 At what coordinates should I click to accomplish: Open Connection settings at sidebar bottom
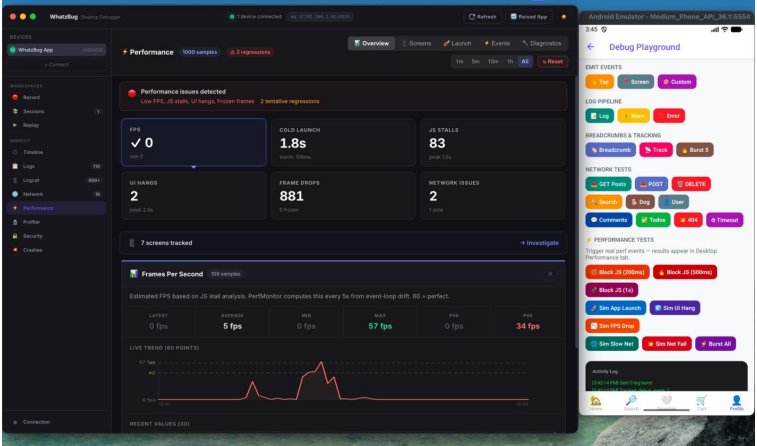click(x=56, y=422)
